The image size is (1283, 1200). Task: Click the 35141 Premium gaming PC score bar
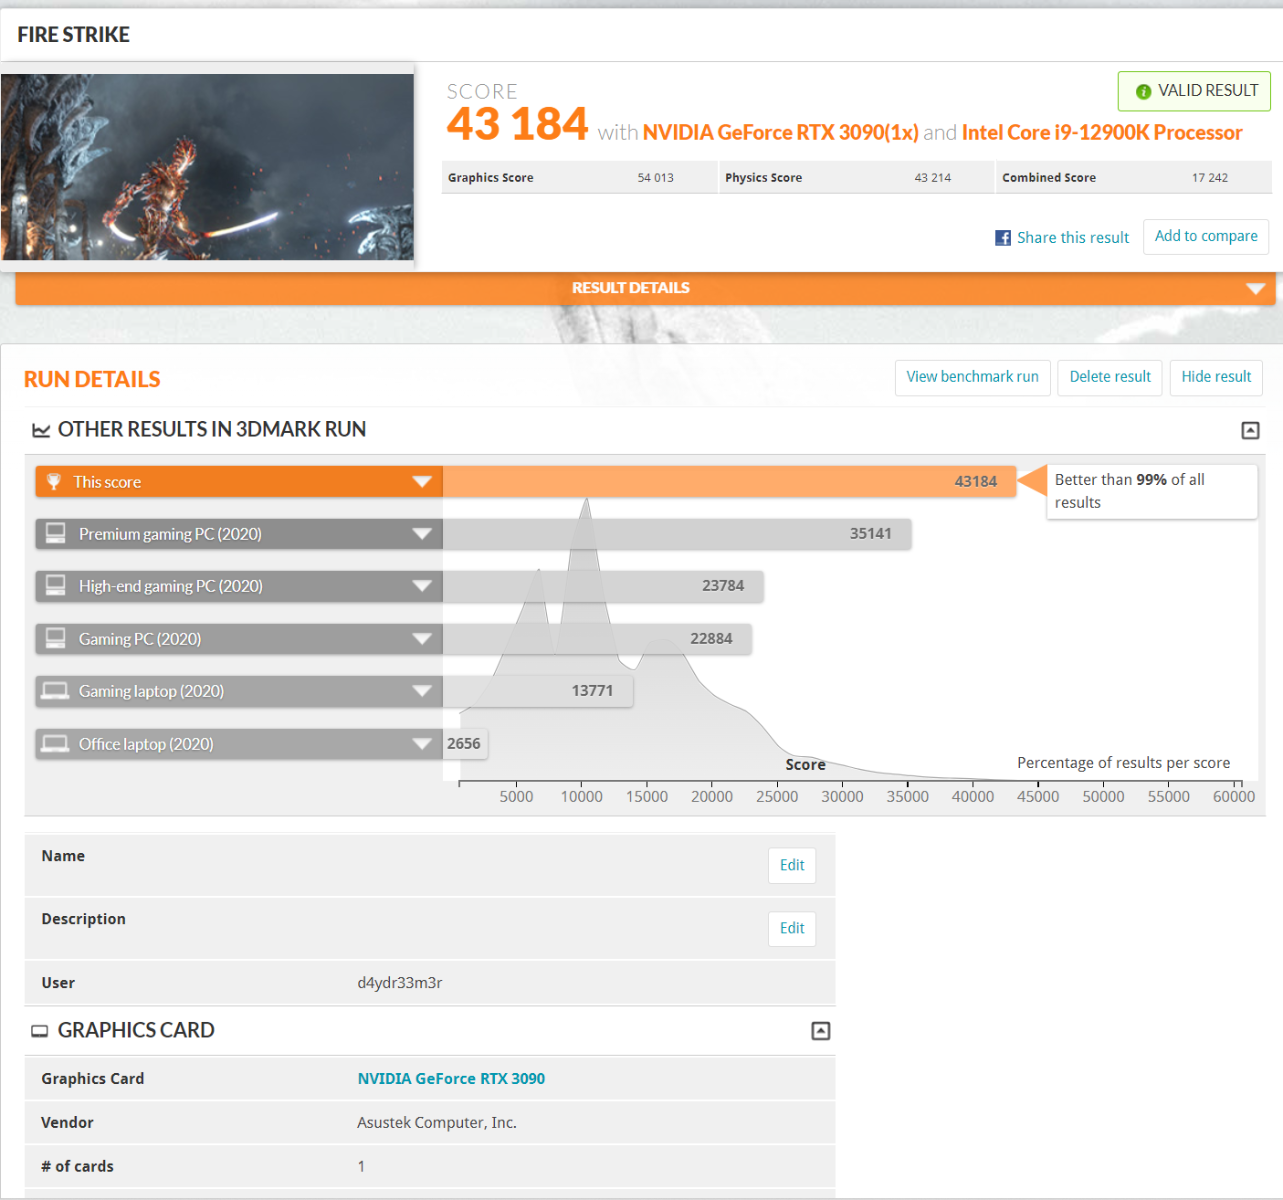tap(677, 534)
